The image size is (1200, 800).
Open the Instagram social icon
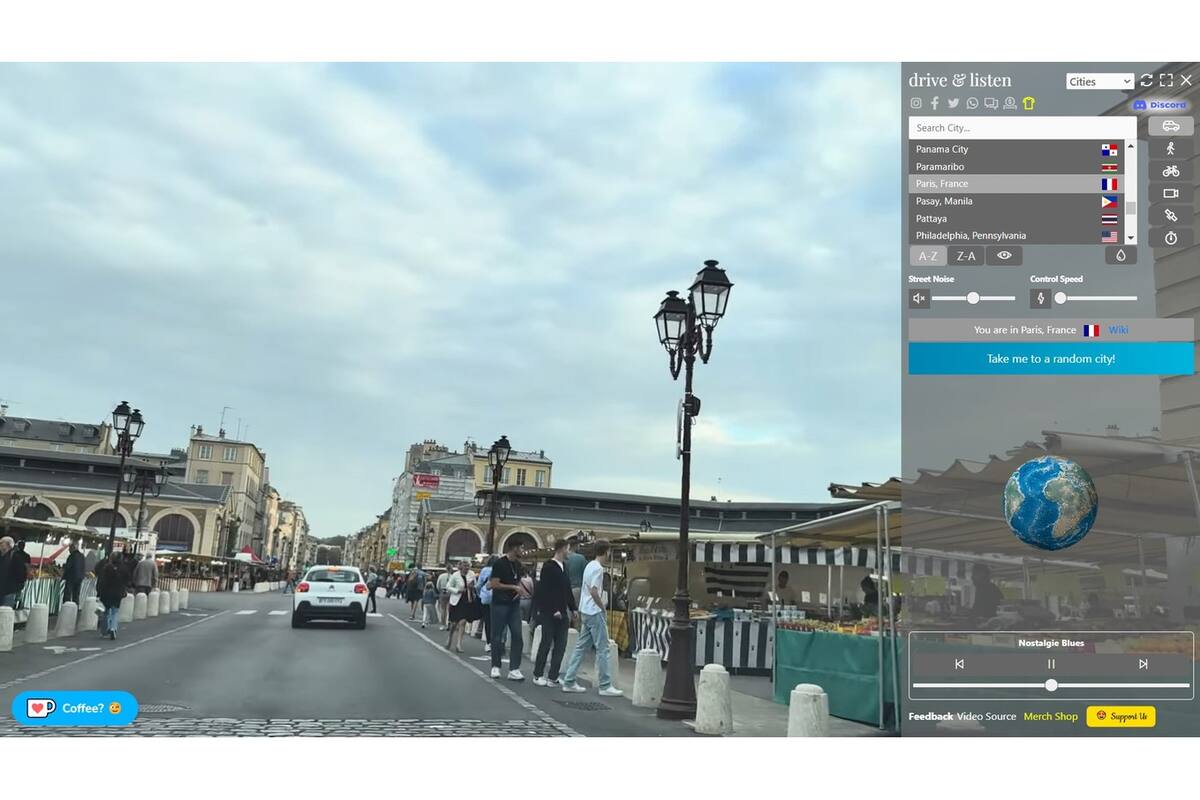pos(915,103)
